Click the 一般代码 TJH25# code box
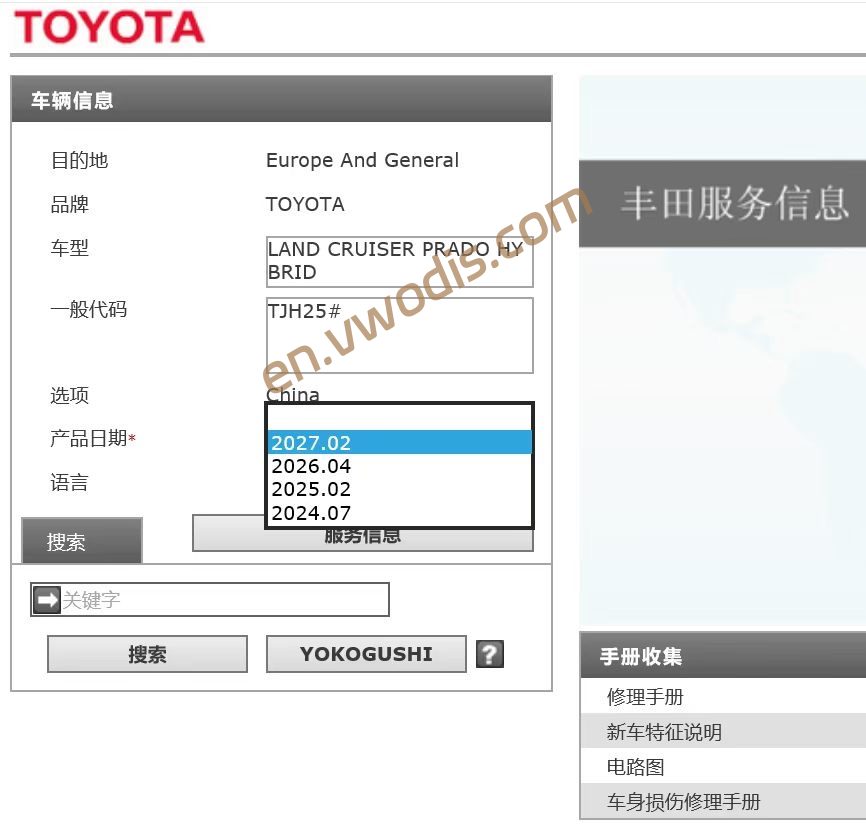866x832 pixels. (x=400, y=335)
